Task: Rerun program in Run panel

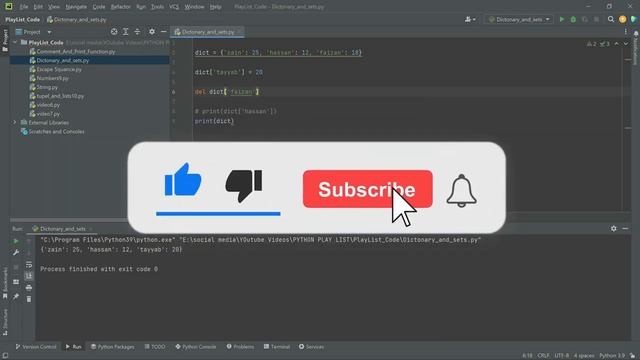Action: [x=16, y=241]
